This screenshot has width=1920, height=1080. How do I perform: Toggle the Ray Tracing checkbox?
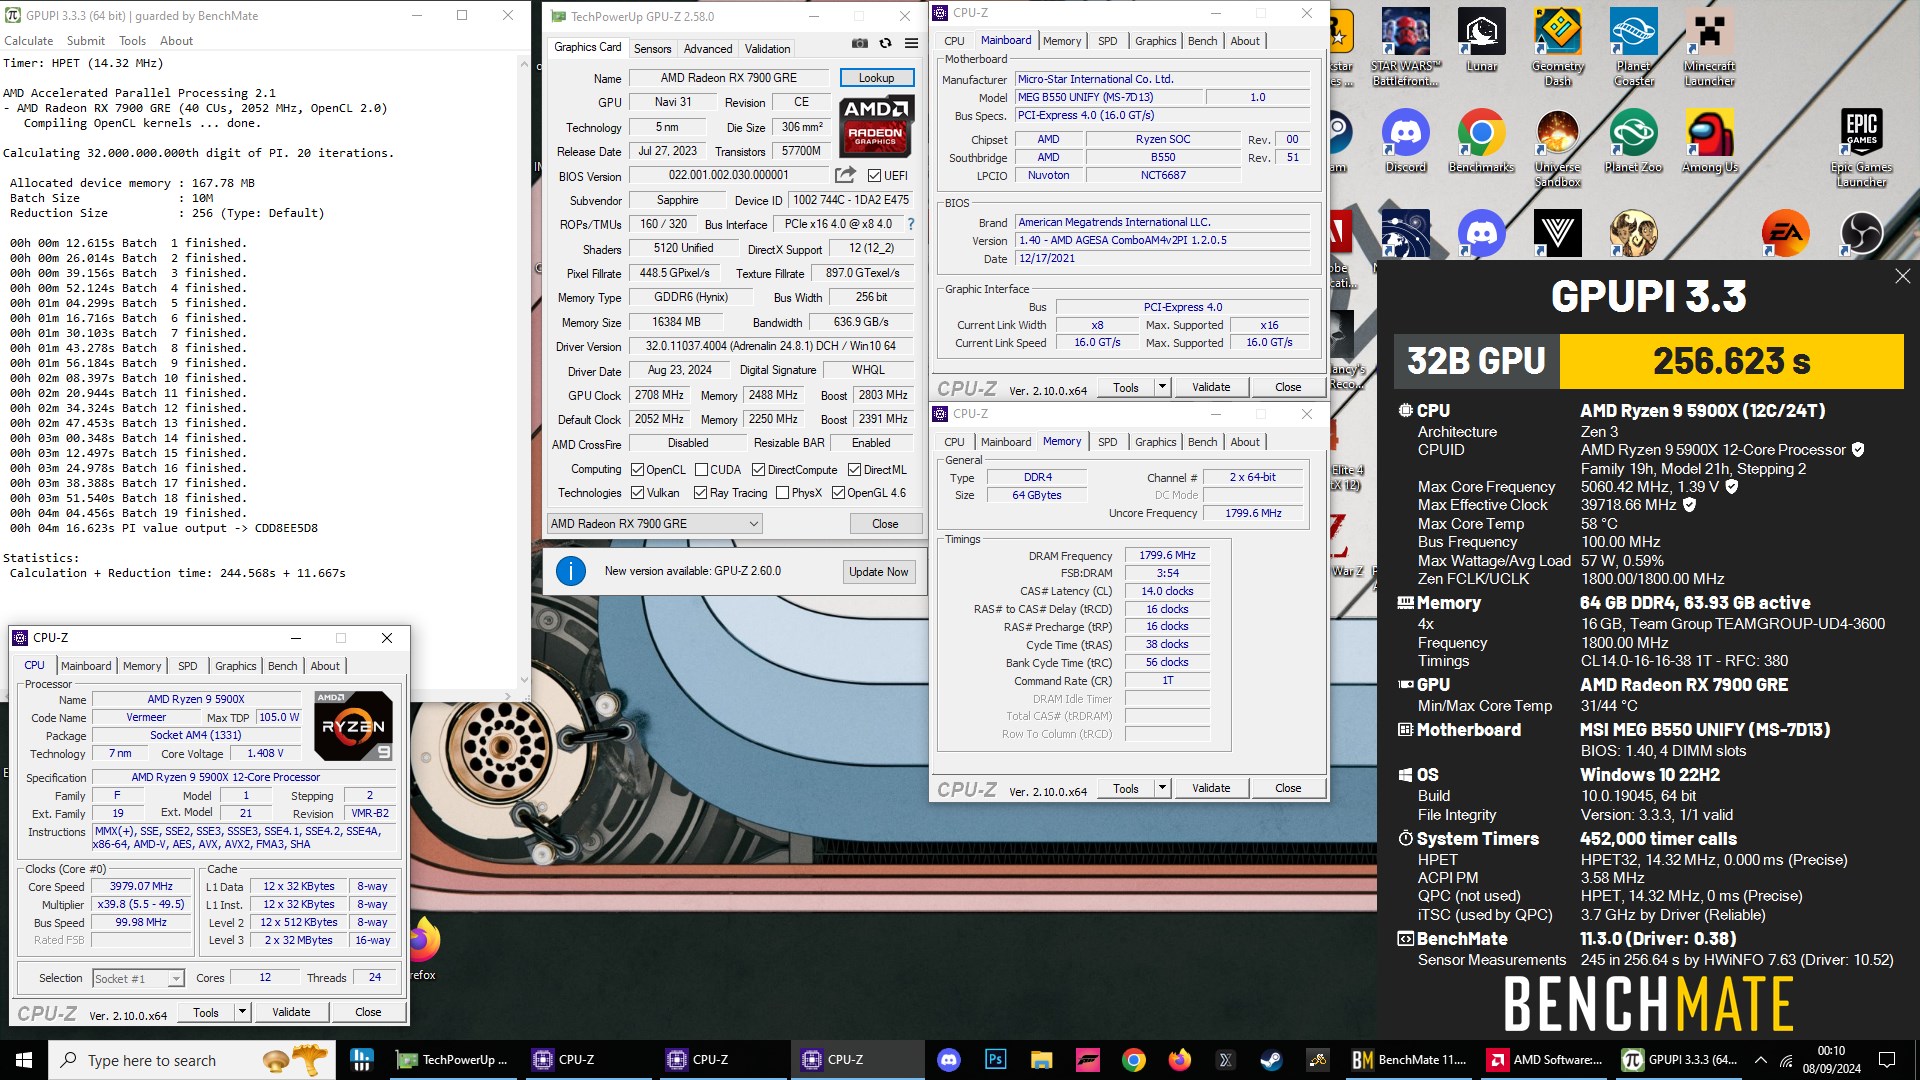[700, 493]
